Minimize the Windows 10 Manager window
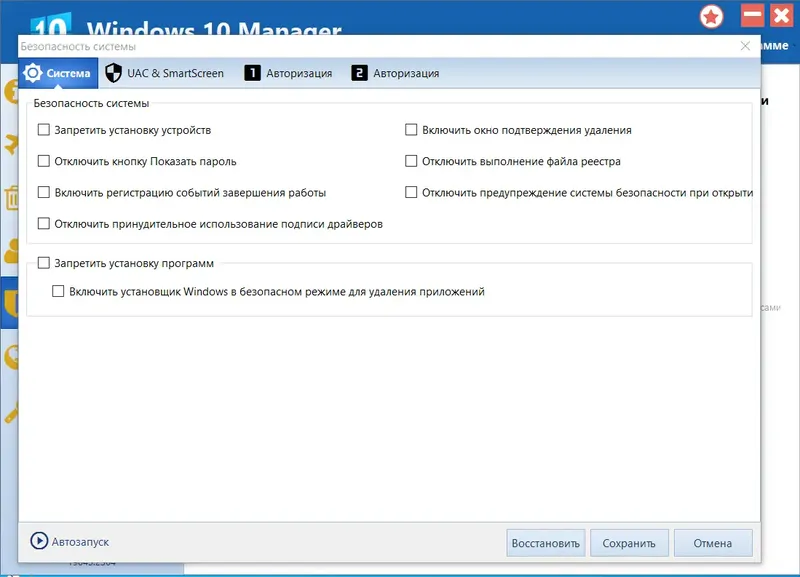The image size is (800, 577). 752,15
